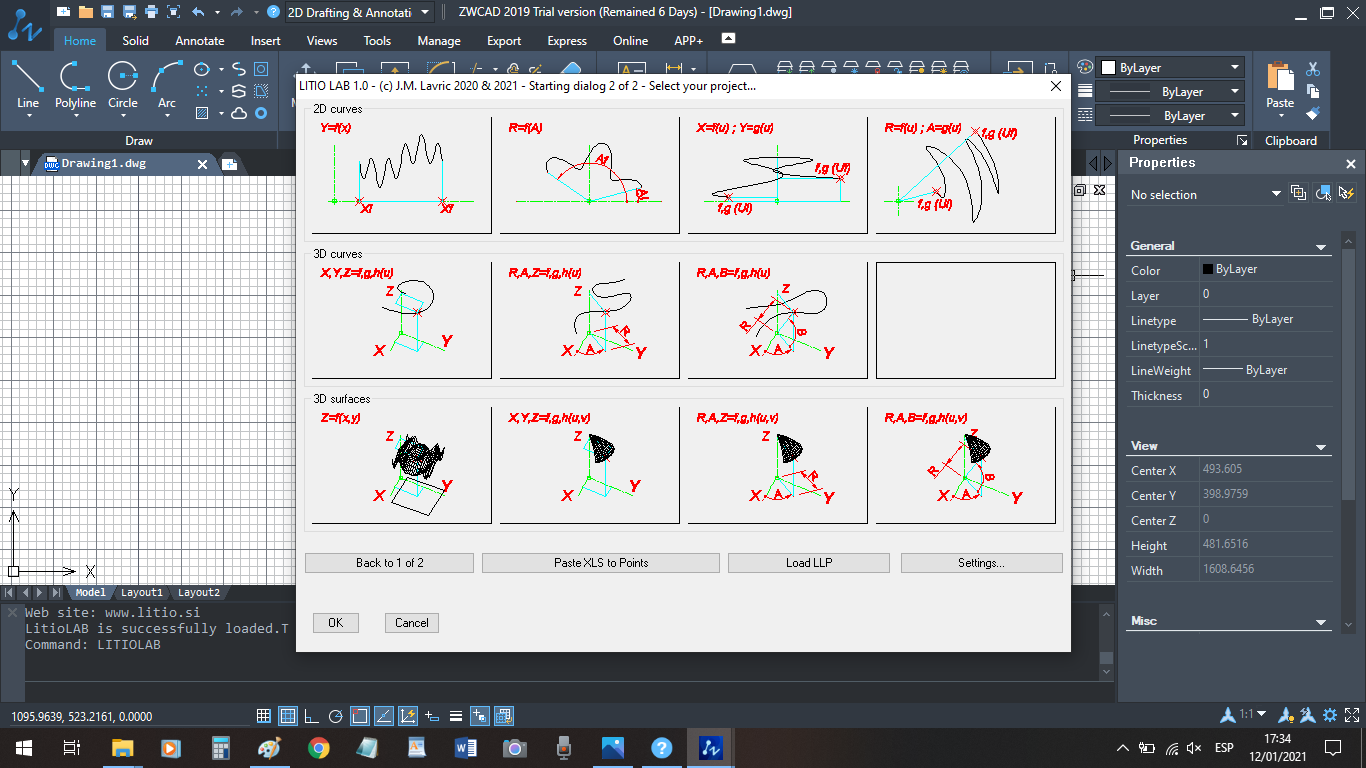The width and height of the screenshot is (1366, 768).
Task: Expand the Paste dropdown arrow
Action: tap(1280, 116)
